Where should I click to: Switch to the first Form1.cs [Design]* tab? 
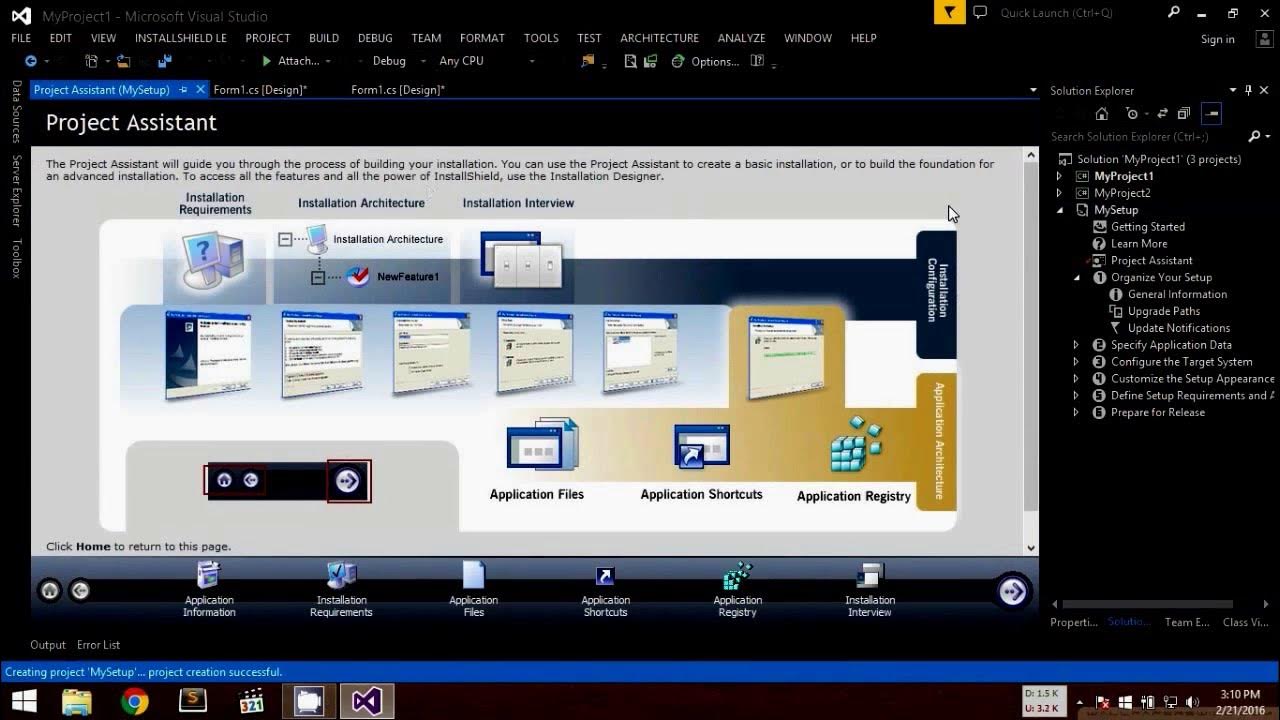pyautogui.click(x=260, y=90)
